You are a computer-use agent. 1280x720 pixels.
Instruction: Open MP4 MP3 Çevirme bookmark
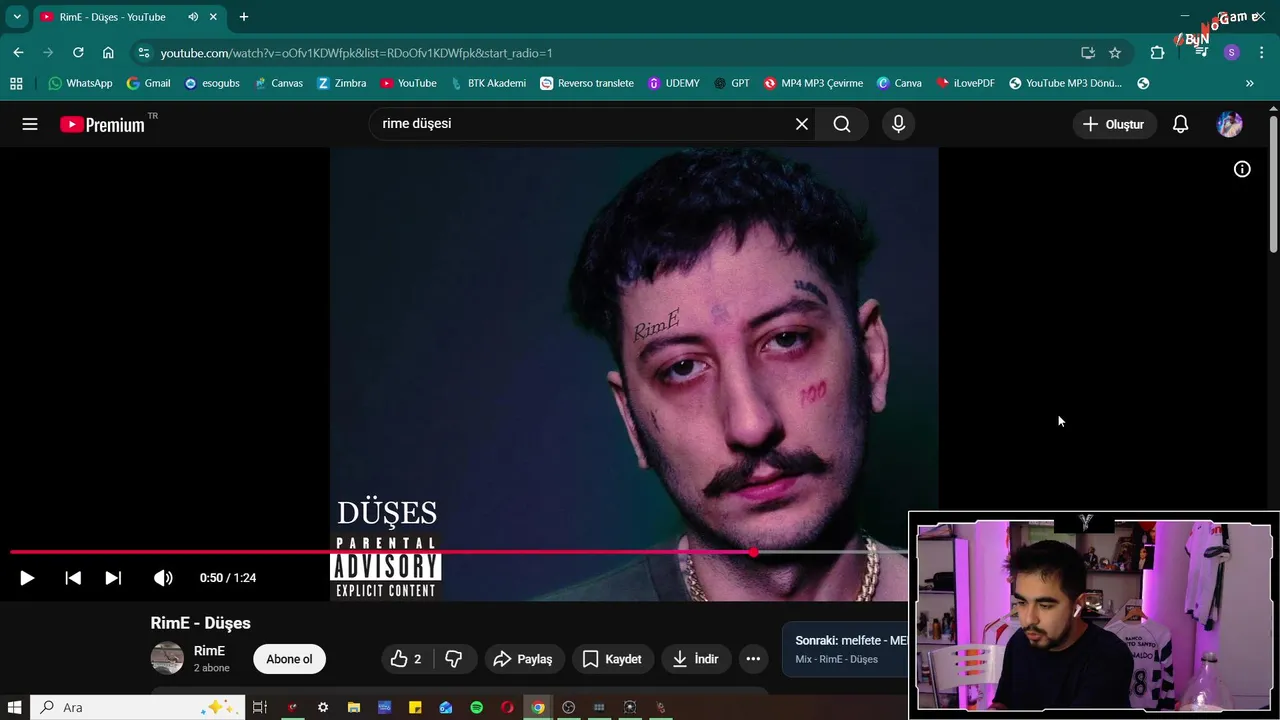click(813, 83)
